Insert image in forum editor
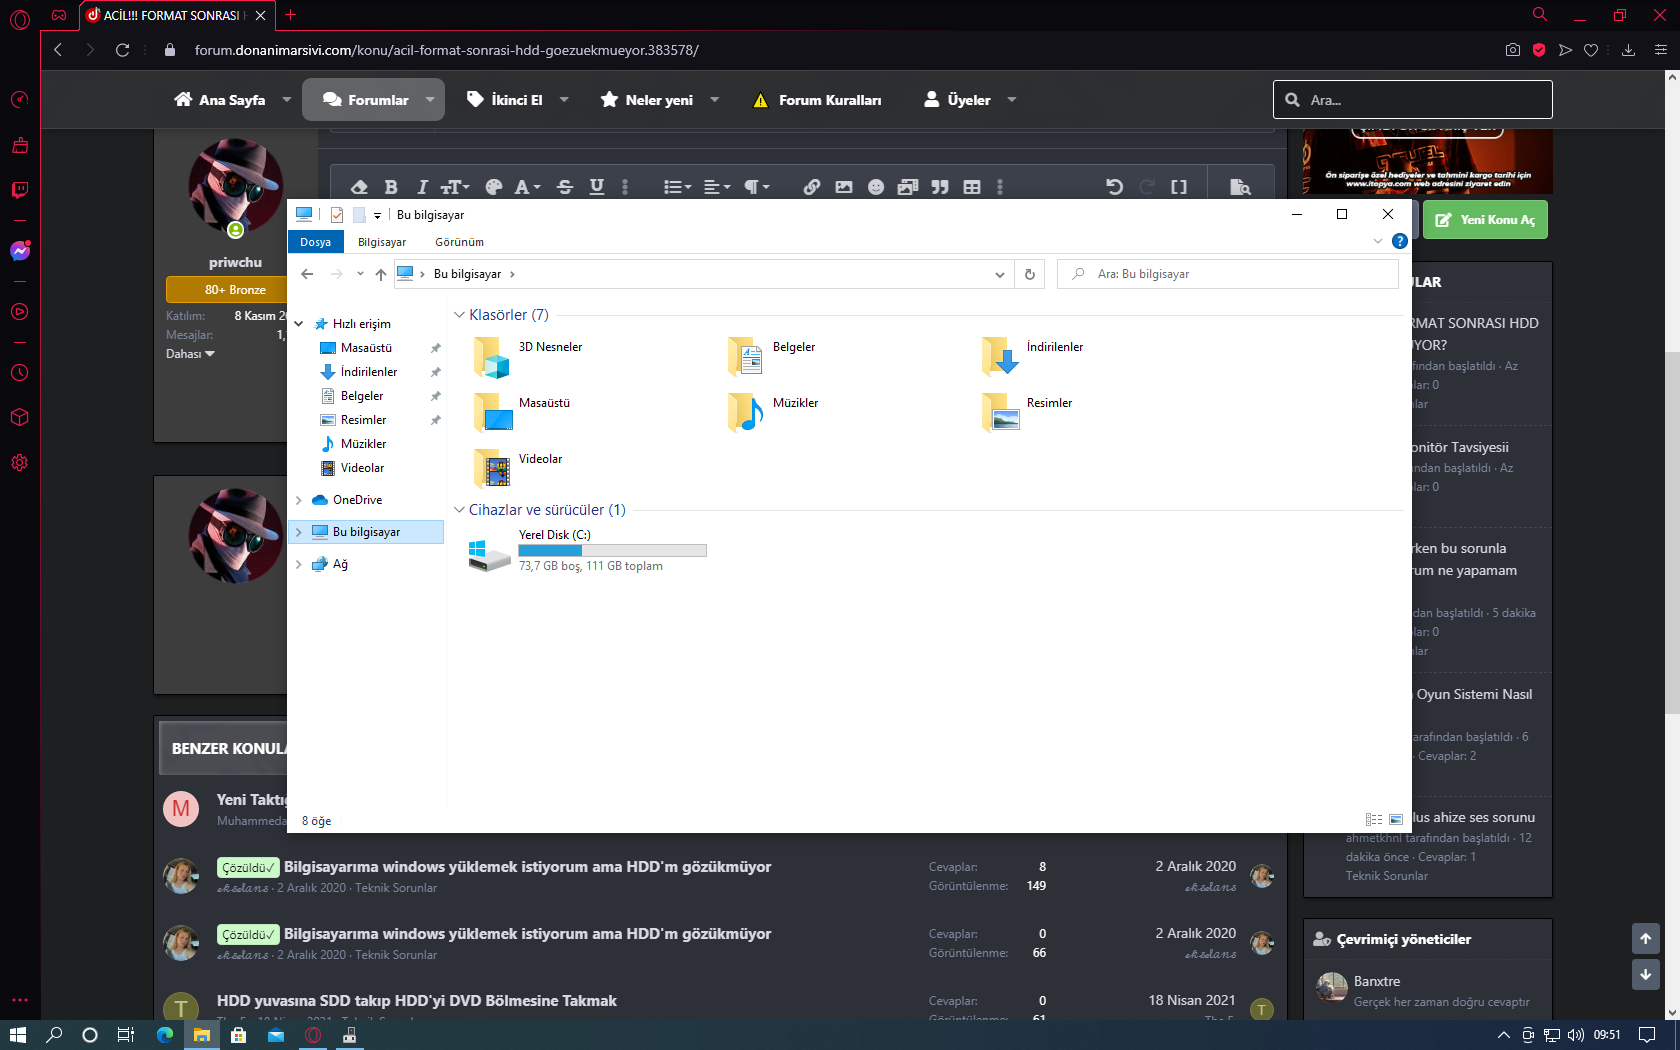This screenshot has width=1680, height=1050. (x=844, y=187)
